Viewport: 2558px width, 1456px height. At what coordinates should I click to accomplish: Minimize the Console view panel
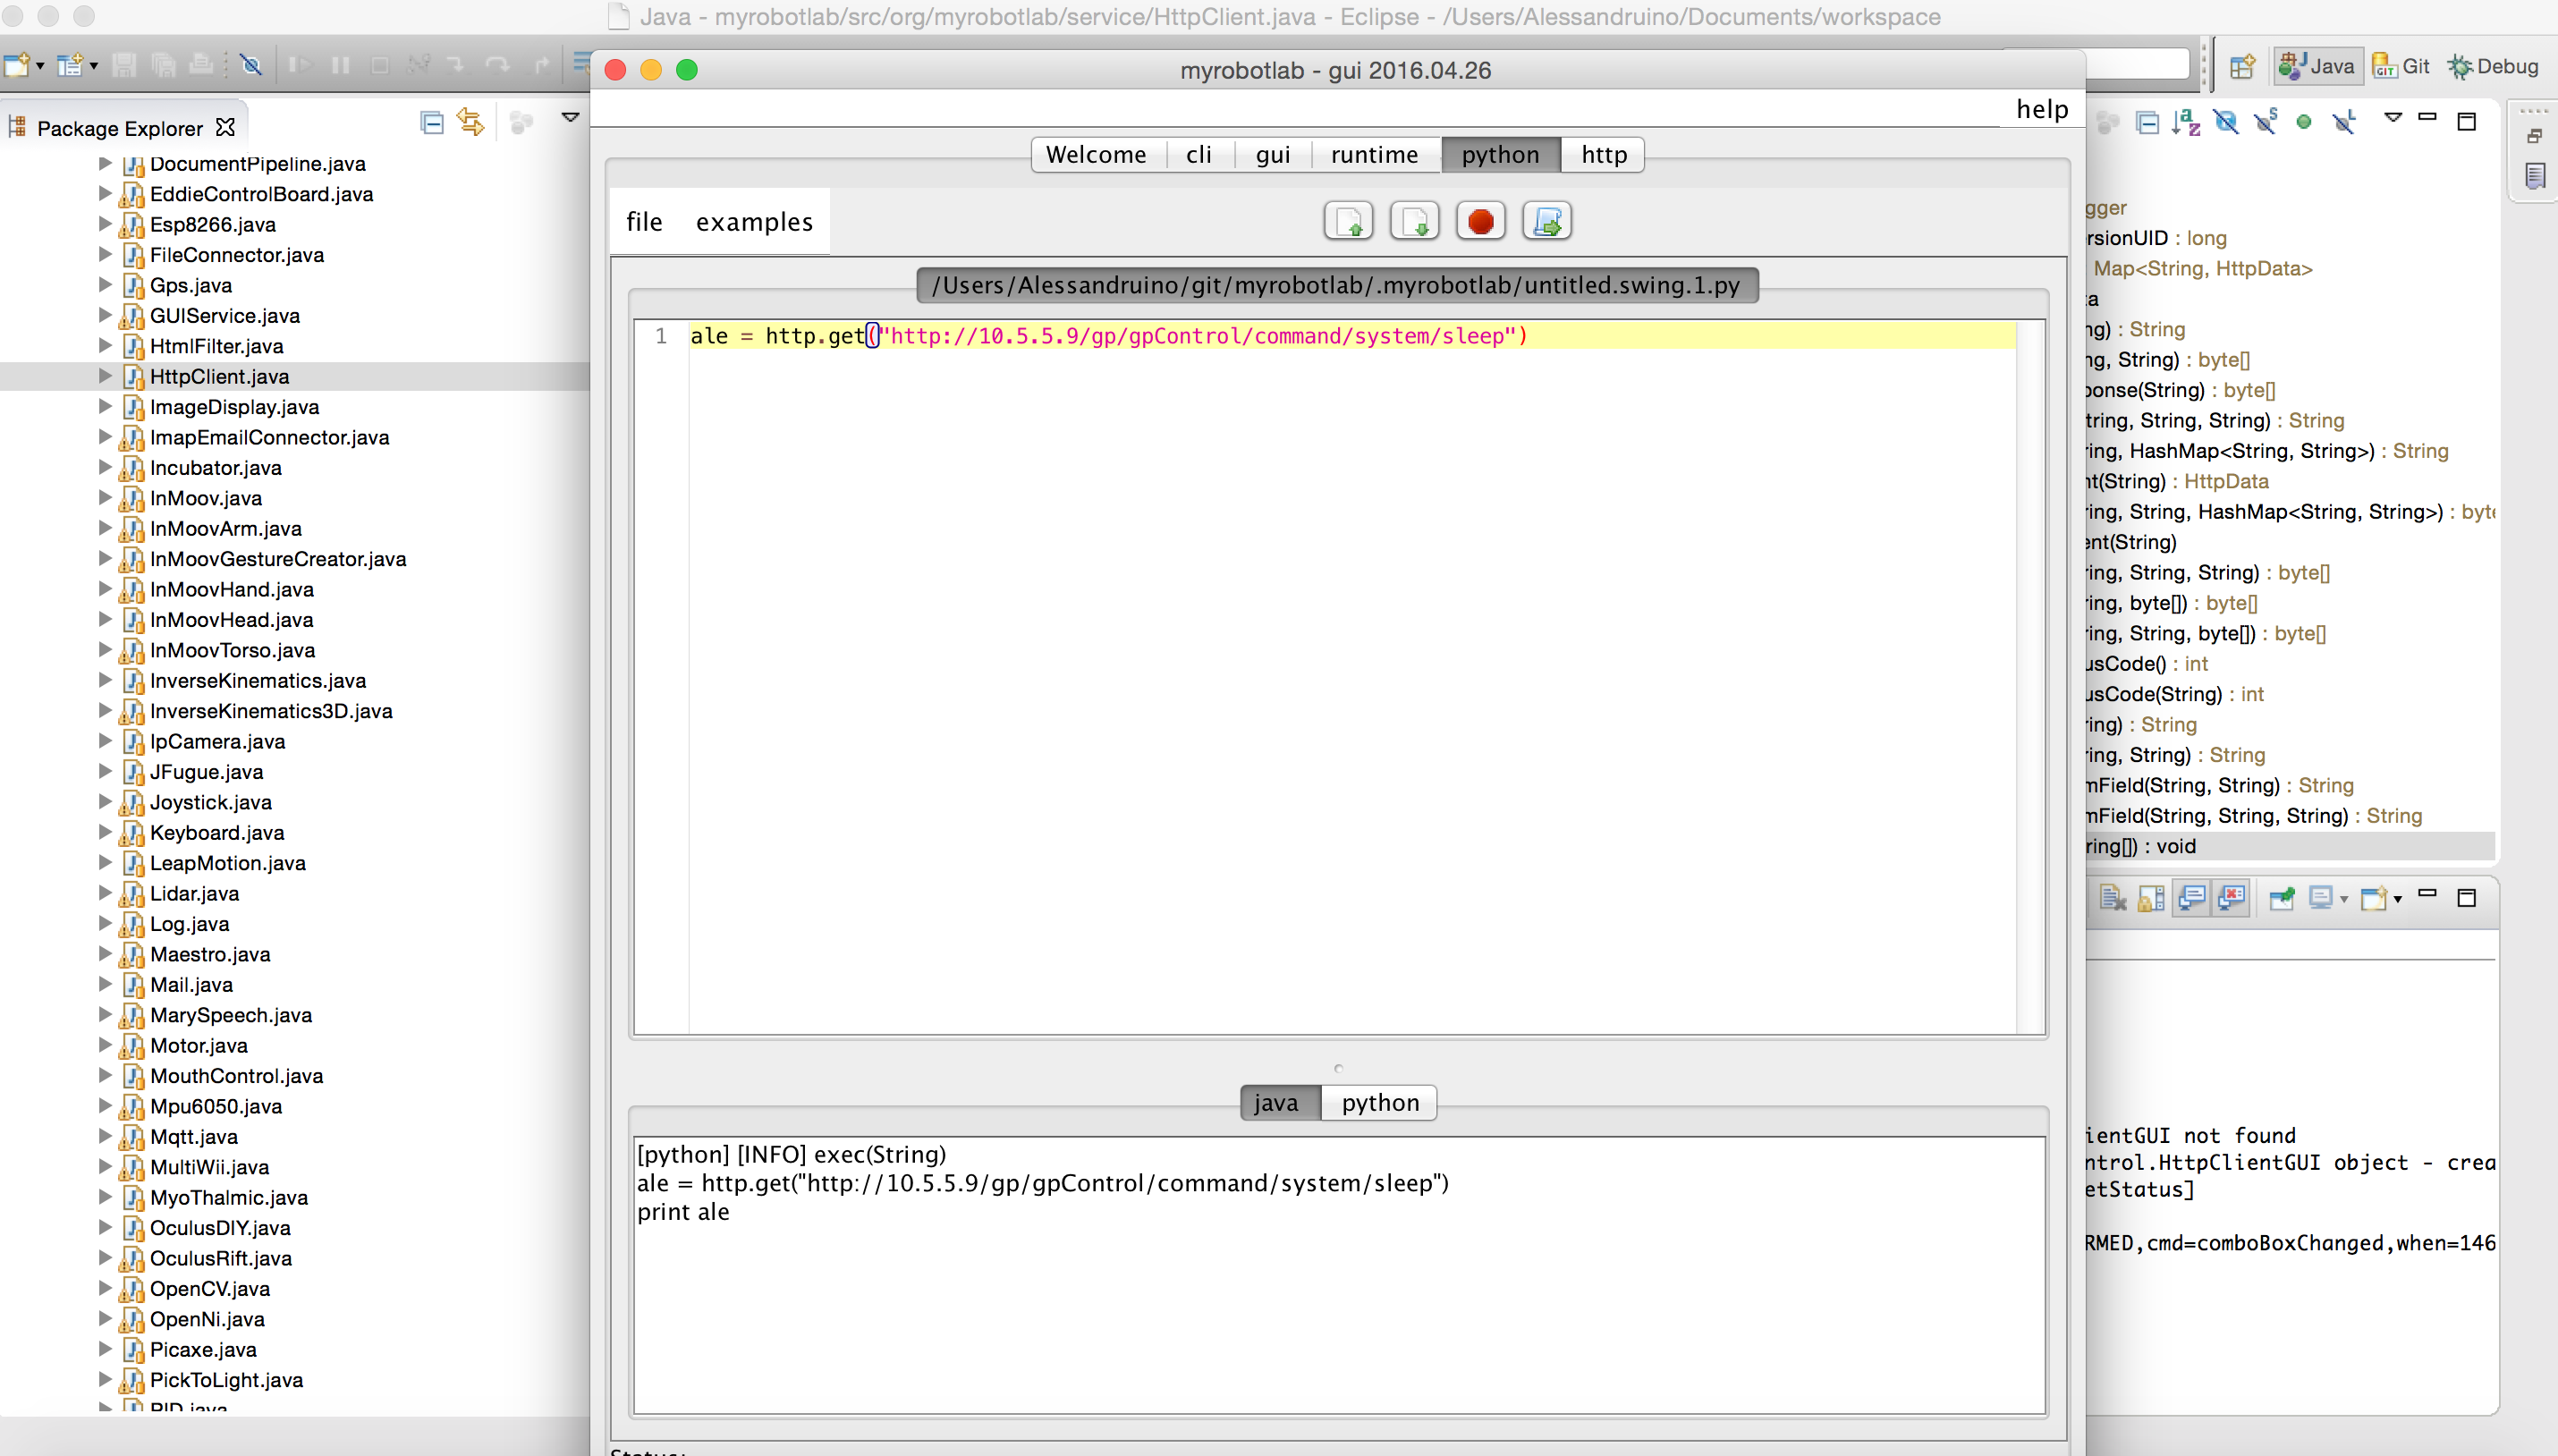(2427, 893)
